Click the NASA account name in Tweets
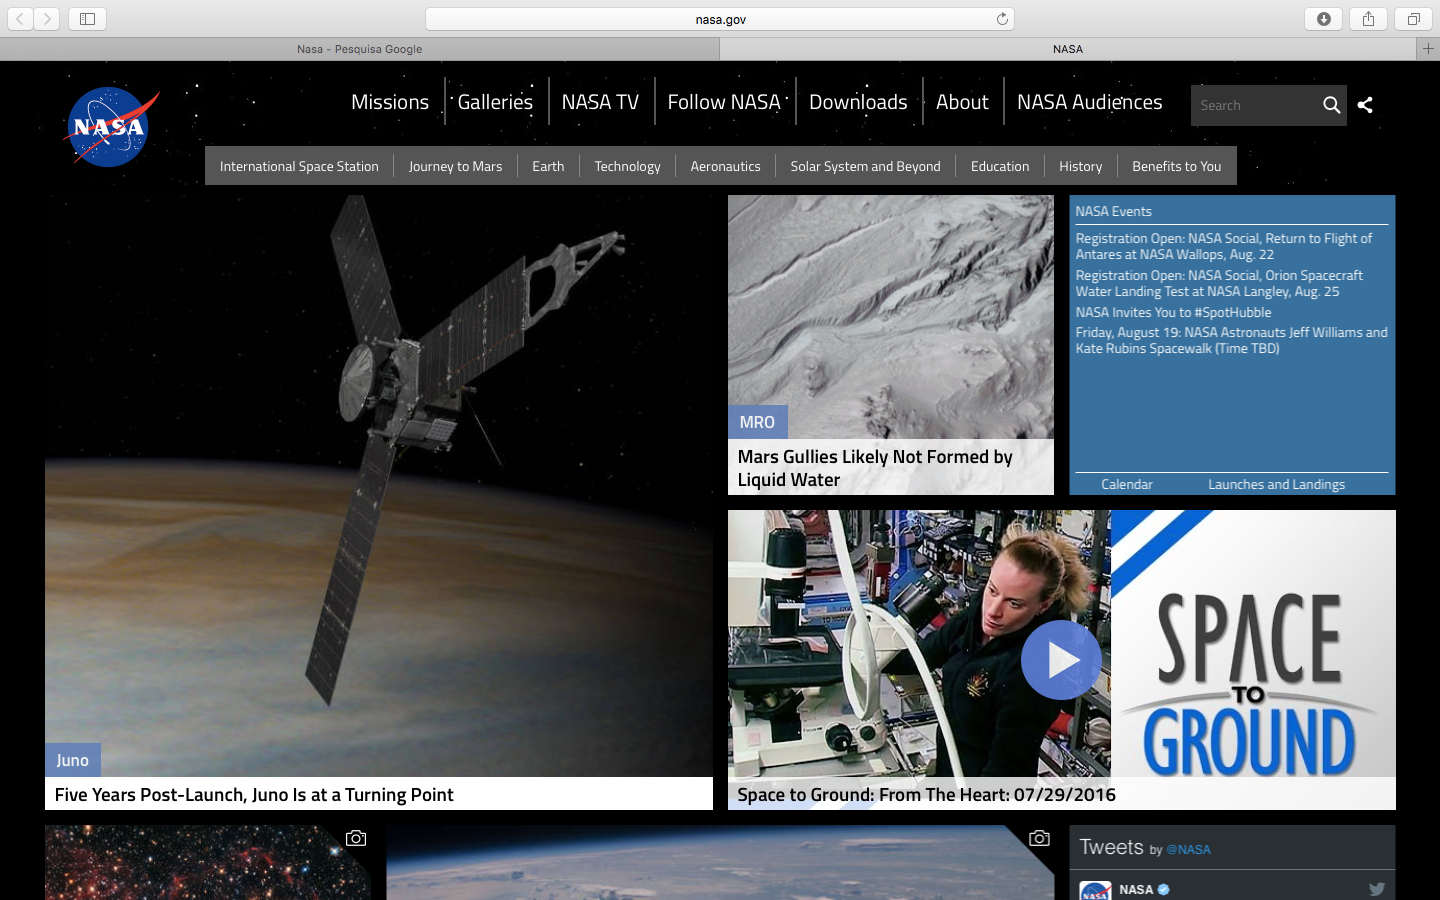The height and width of the screenshot is (900, 1440). point(1136,889)
